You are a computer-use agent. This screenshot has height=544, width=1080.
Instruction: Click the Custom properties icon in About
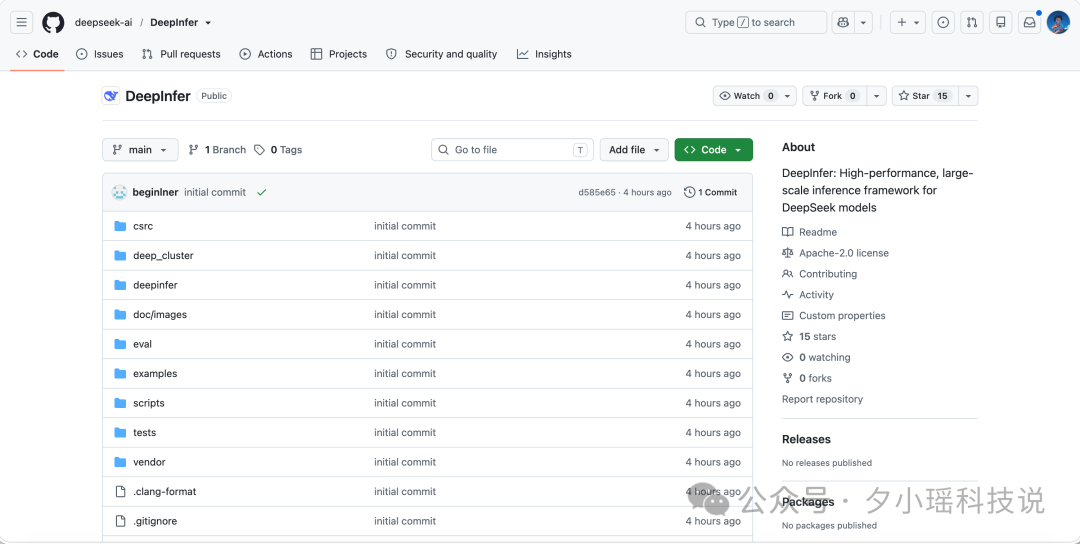tap(788, 316)
